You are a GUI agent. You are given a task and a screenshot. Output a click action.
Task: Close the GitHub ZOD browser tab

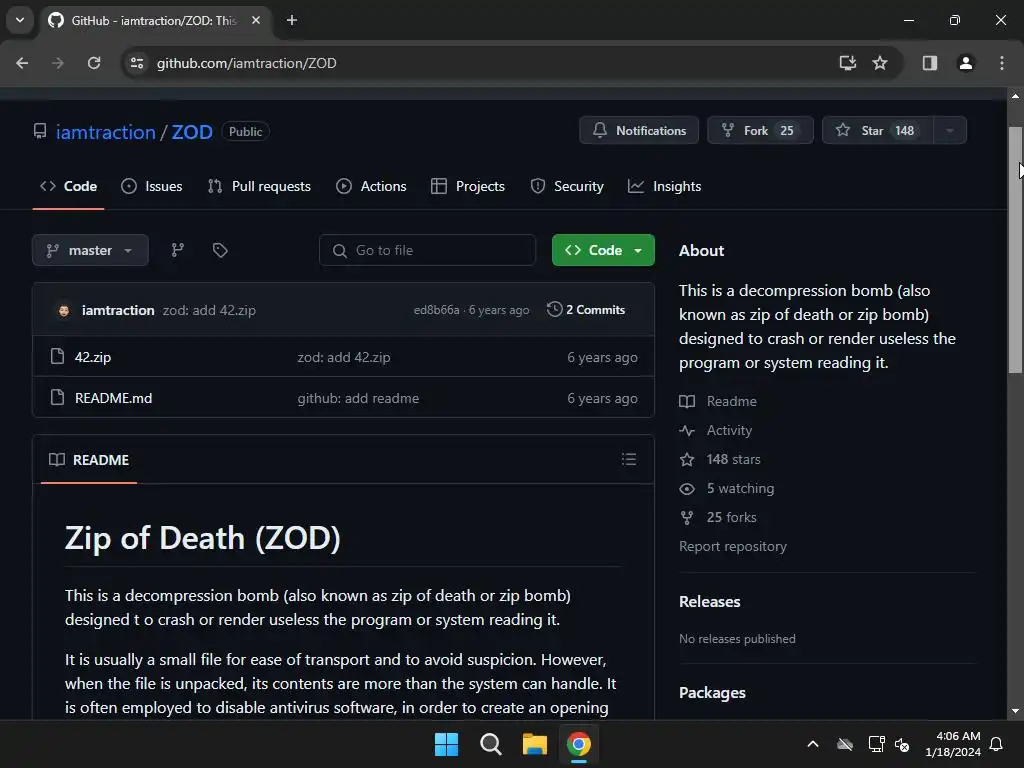pyautogui.click(x=256, y=20)
